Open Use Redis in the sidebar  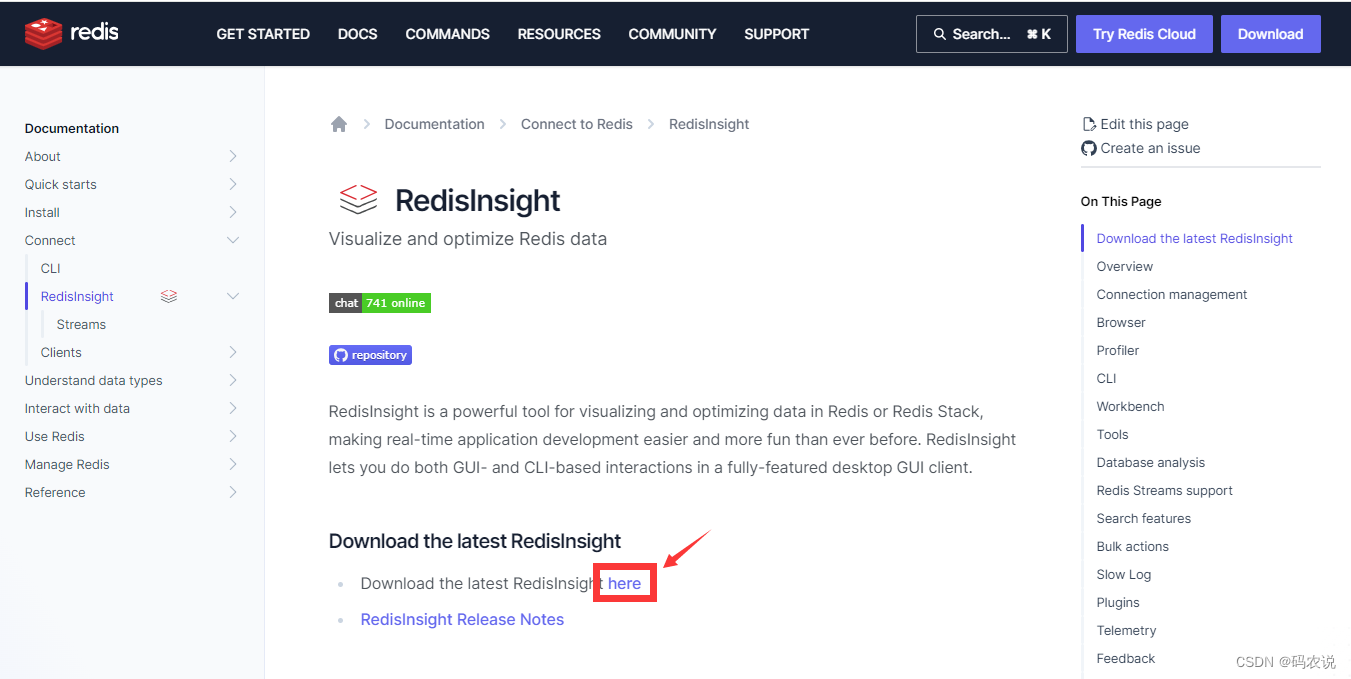[x=55, y=436]
